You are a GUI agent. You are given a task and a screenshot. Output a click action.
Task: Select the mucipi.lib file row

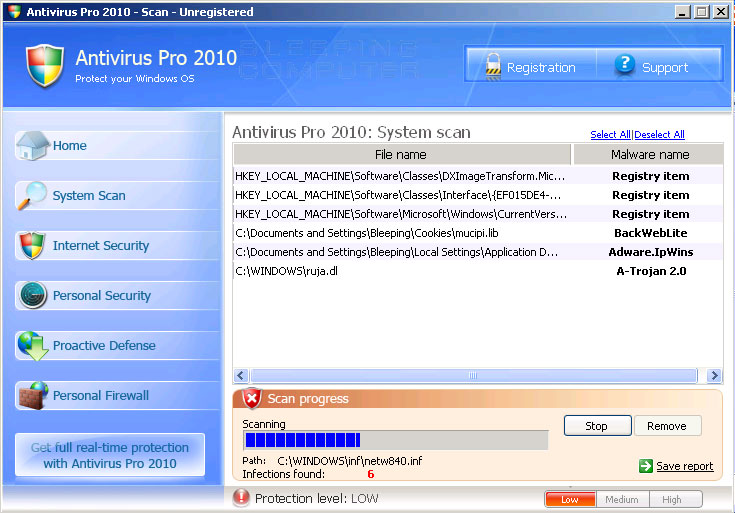[x=477, y=233]
